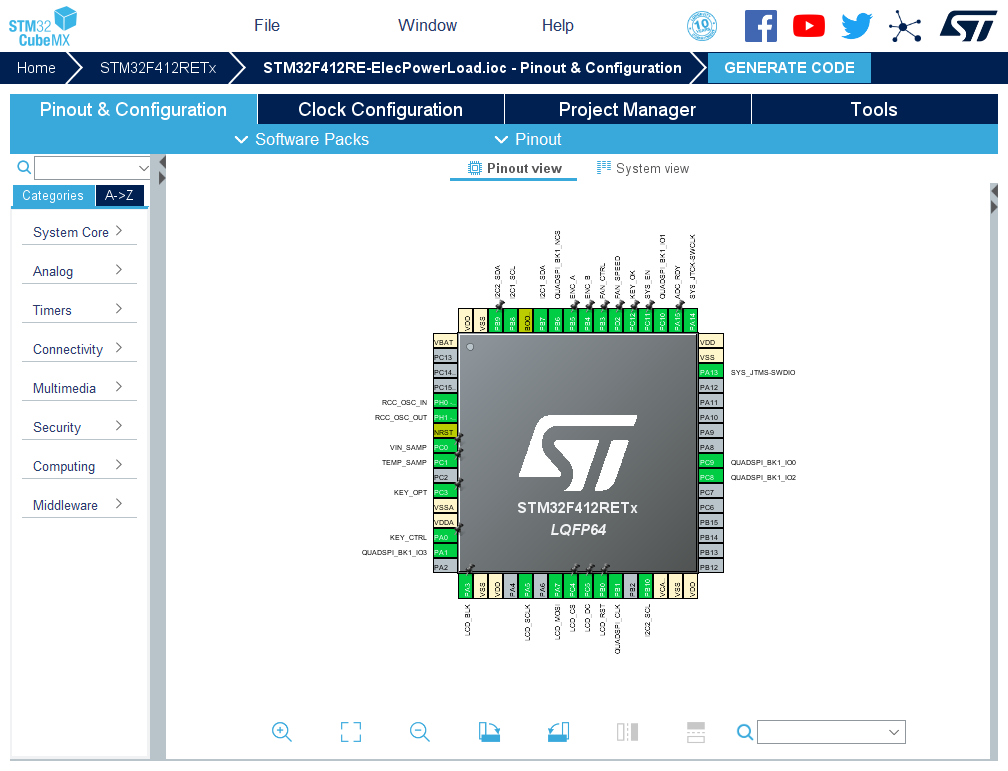
Task: Click the GENERATE CODE button
Action: click(789, 68)
